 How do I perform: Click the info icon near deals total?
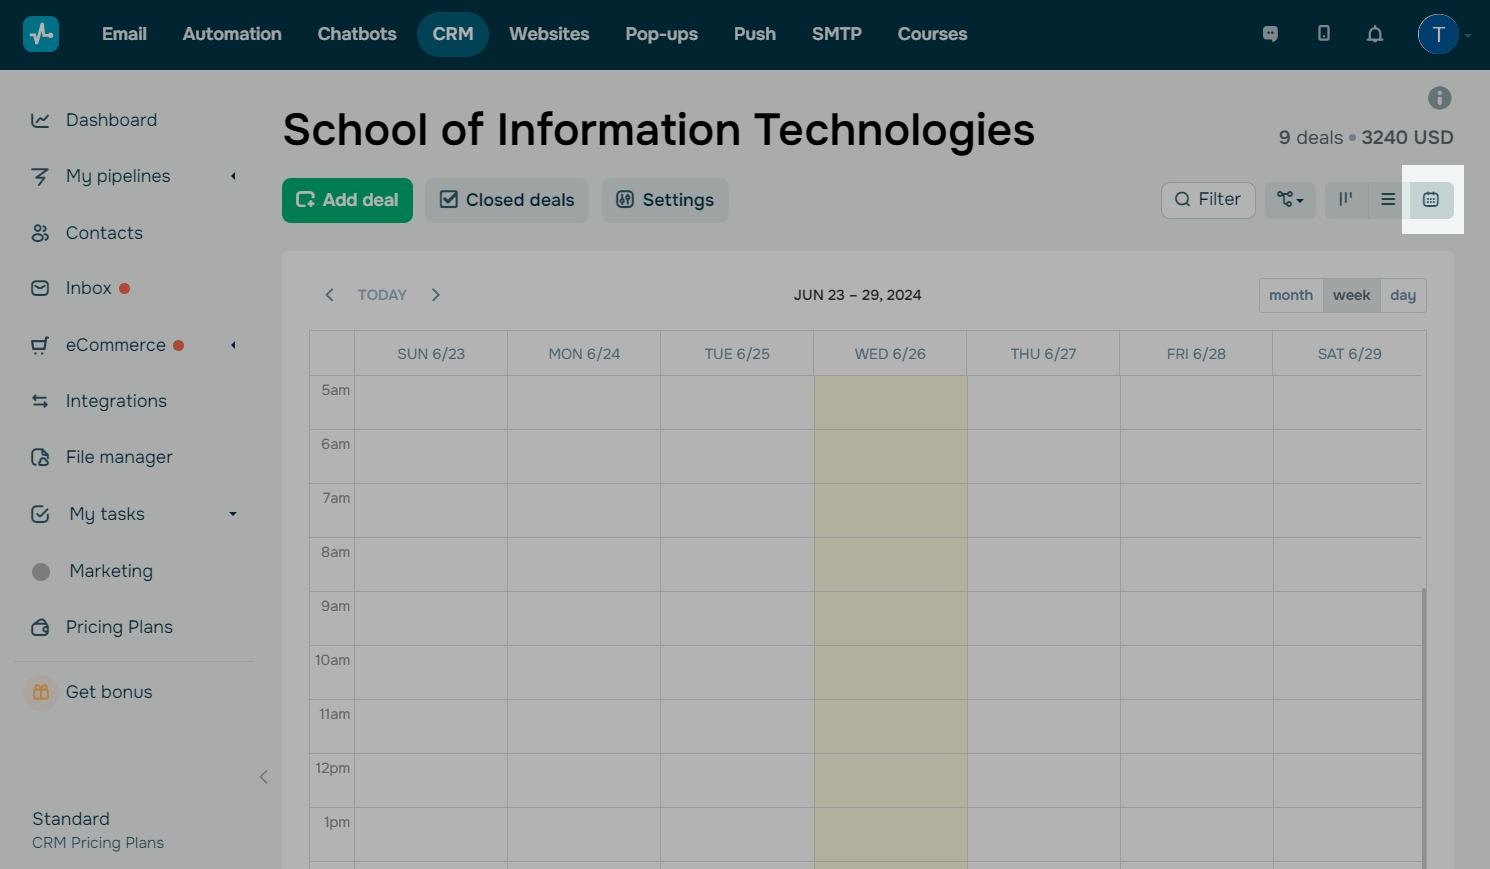(x=1439, y=98)
